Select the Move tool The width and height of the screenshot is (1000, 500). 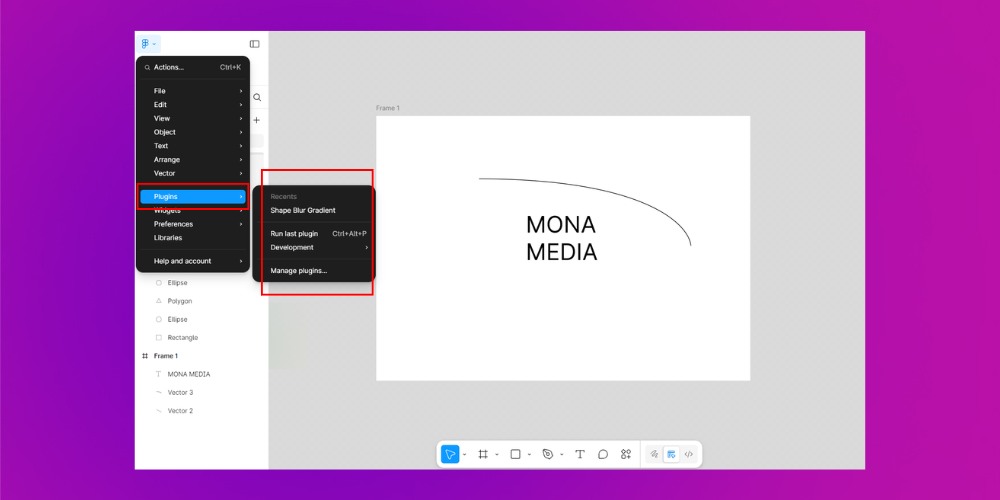450,454
